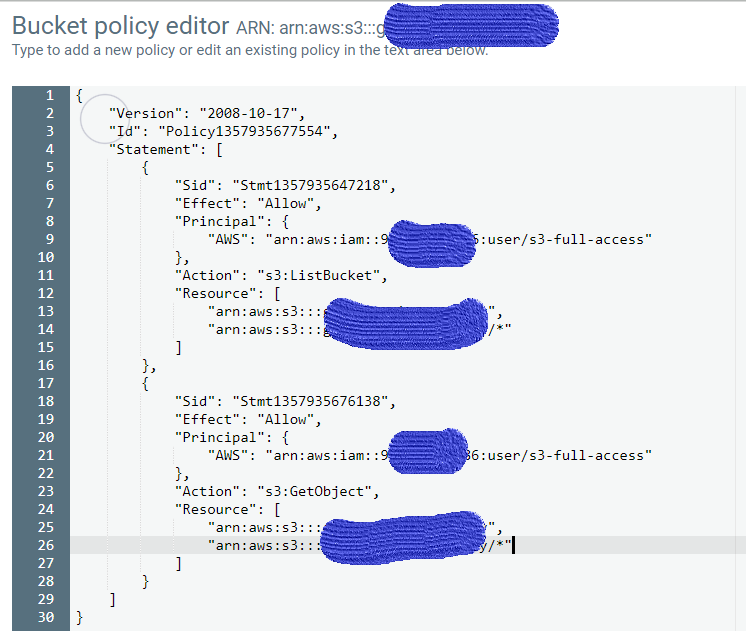The height and width of the screenshot is (631, 746).
Task: Click user/s3-full-access text on line 21
Action: click(x=564, y=455)
